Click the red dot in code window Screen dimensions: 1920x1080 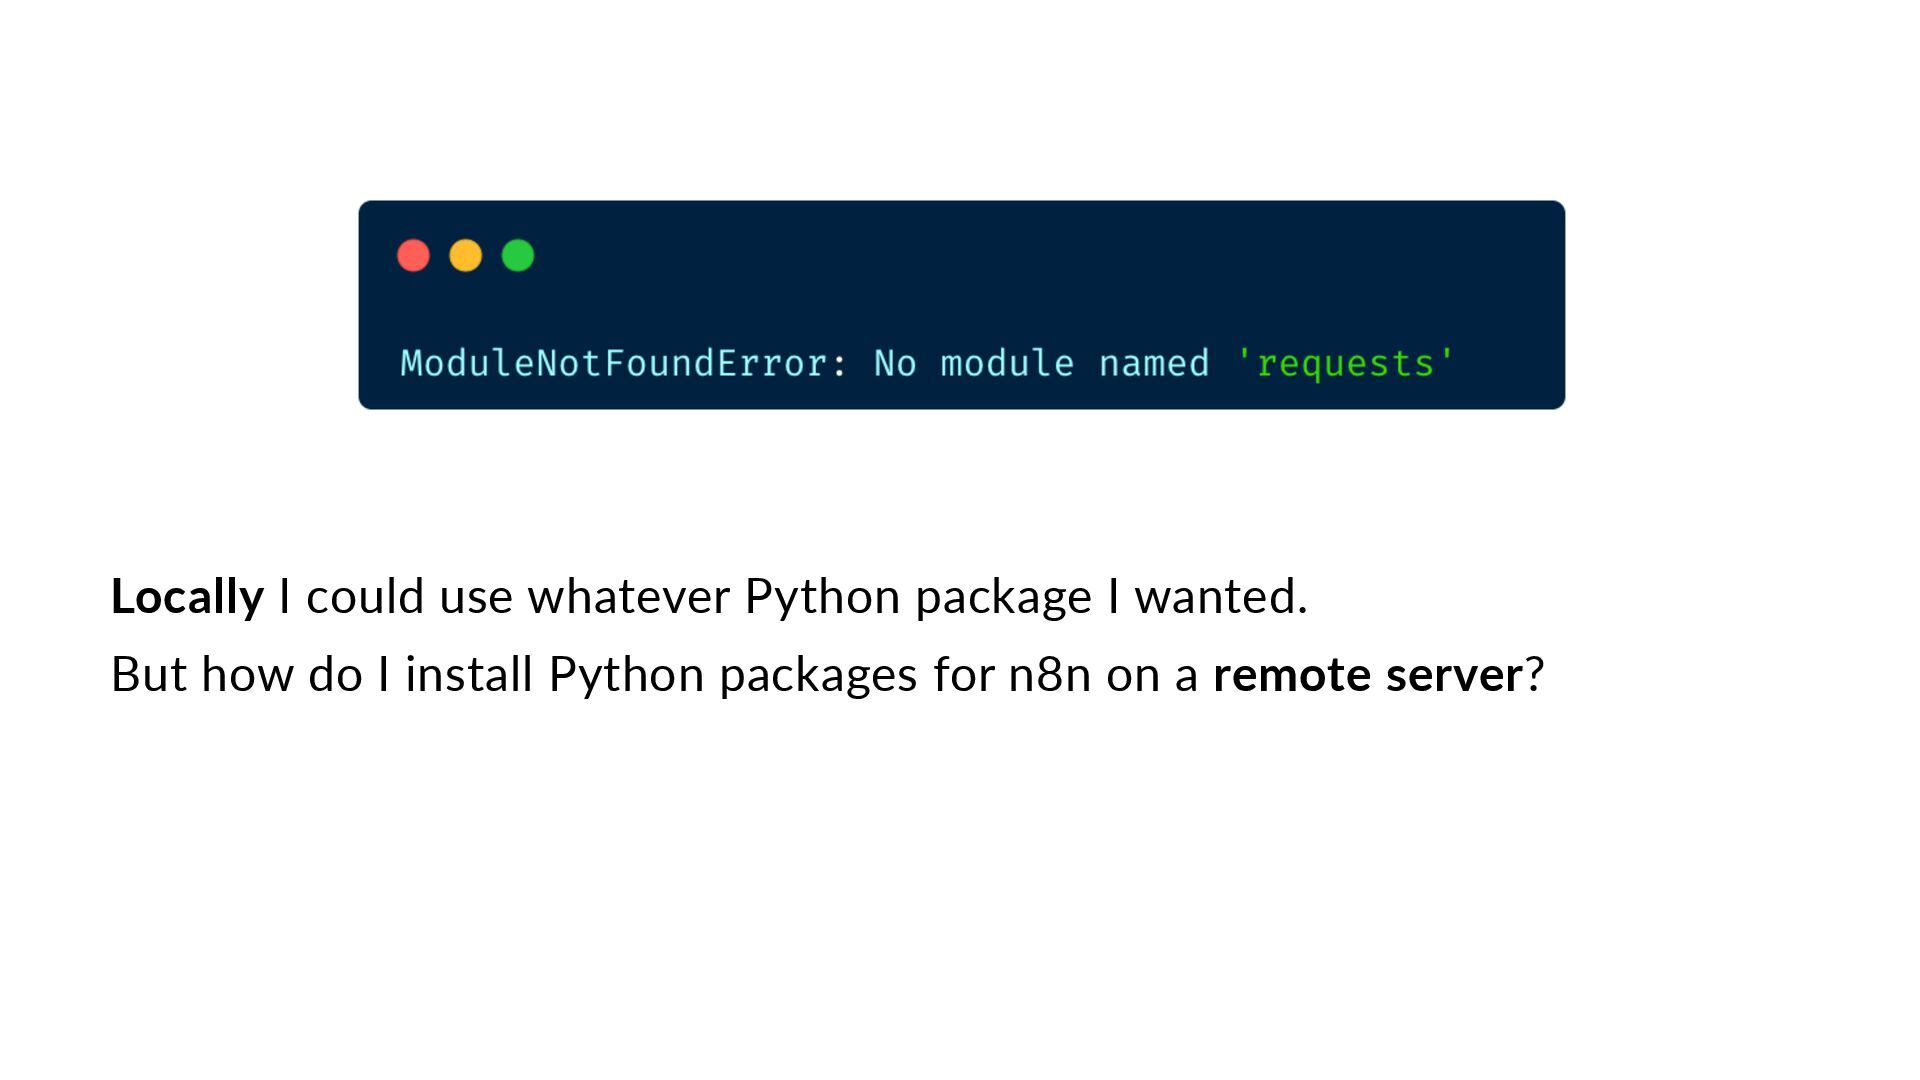[413, 256]
